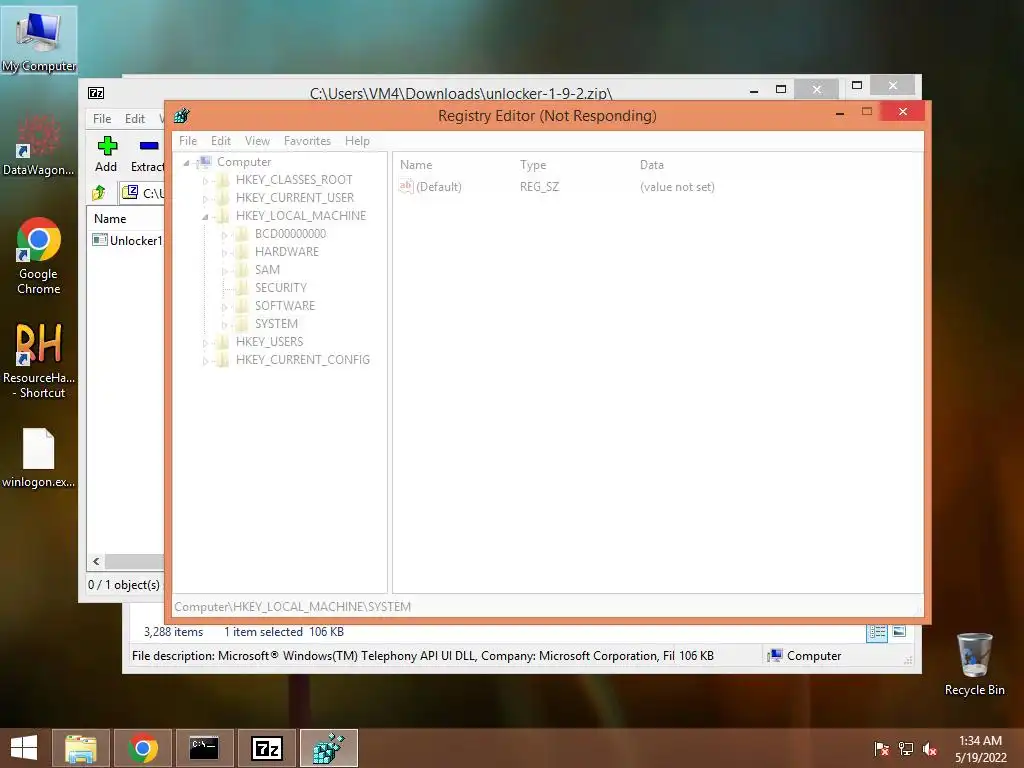Select the SOFTWARE key
This screenshot has width=1024, height=768.
pyautogui.click(x=285, y=306)
